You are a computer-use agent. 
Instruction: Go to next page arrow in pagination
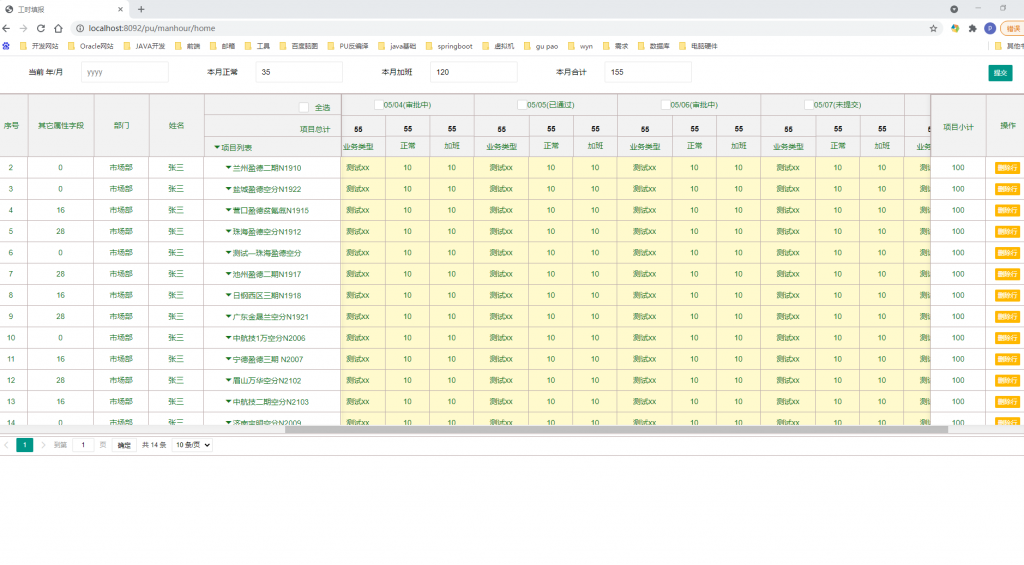point(43,445)
